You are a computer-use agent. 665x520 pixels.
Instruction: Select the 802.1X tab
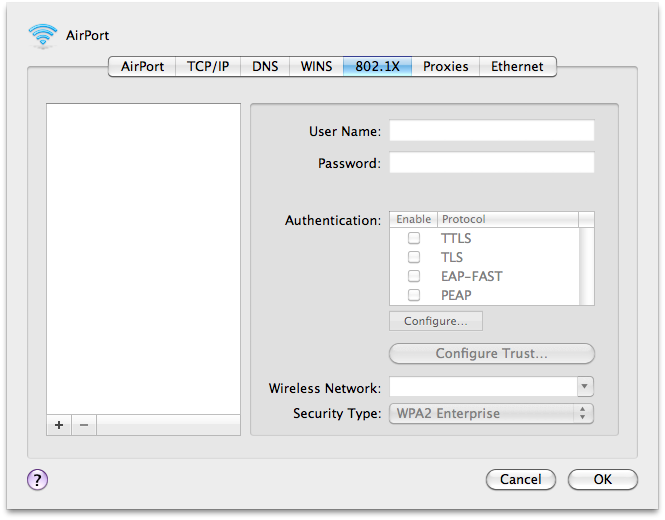click(x=377, y=67)
